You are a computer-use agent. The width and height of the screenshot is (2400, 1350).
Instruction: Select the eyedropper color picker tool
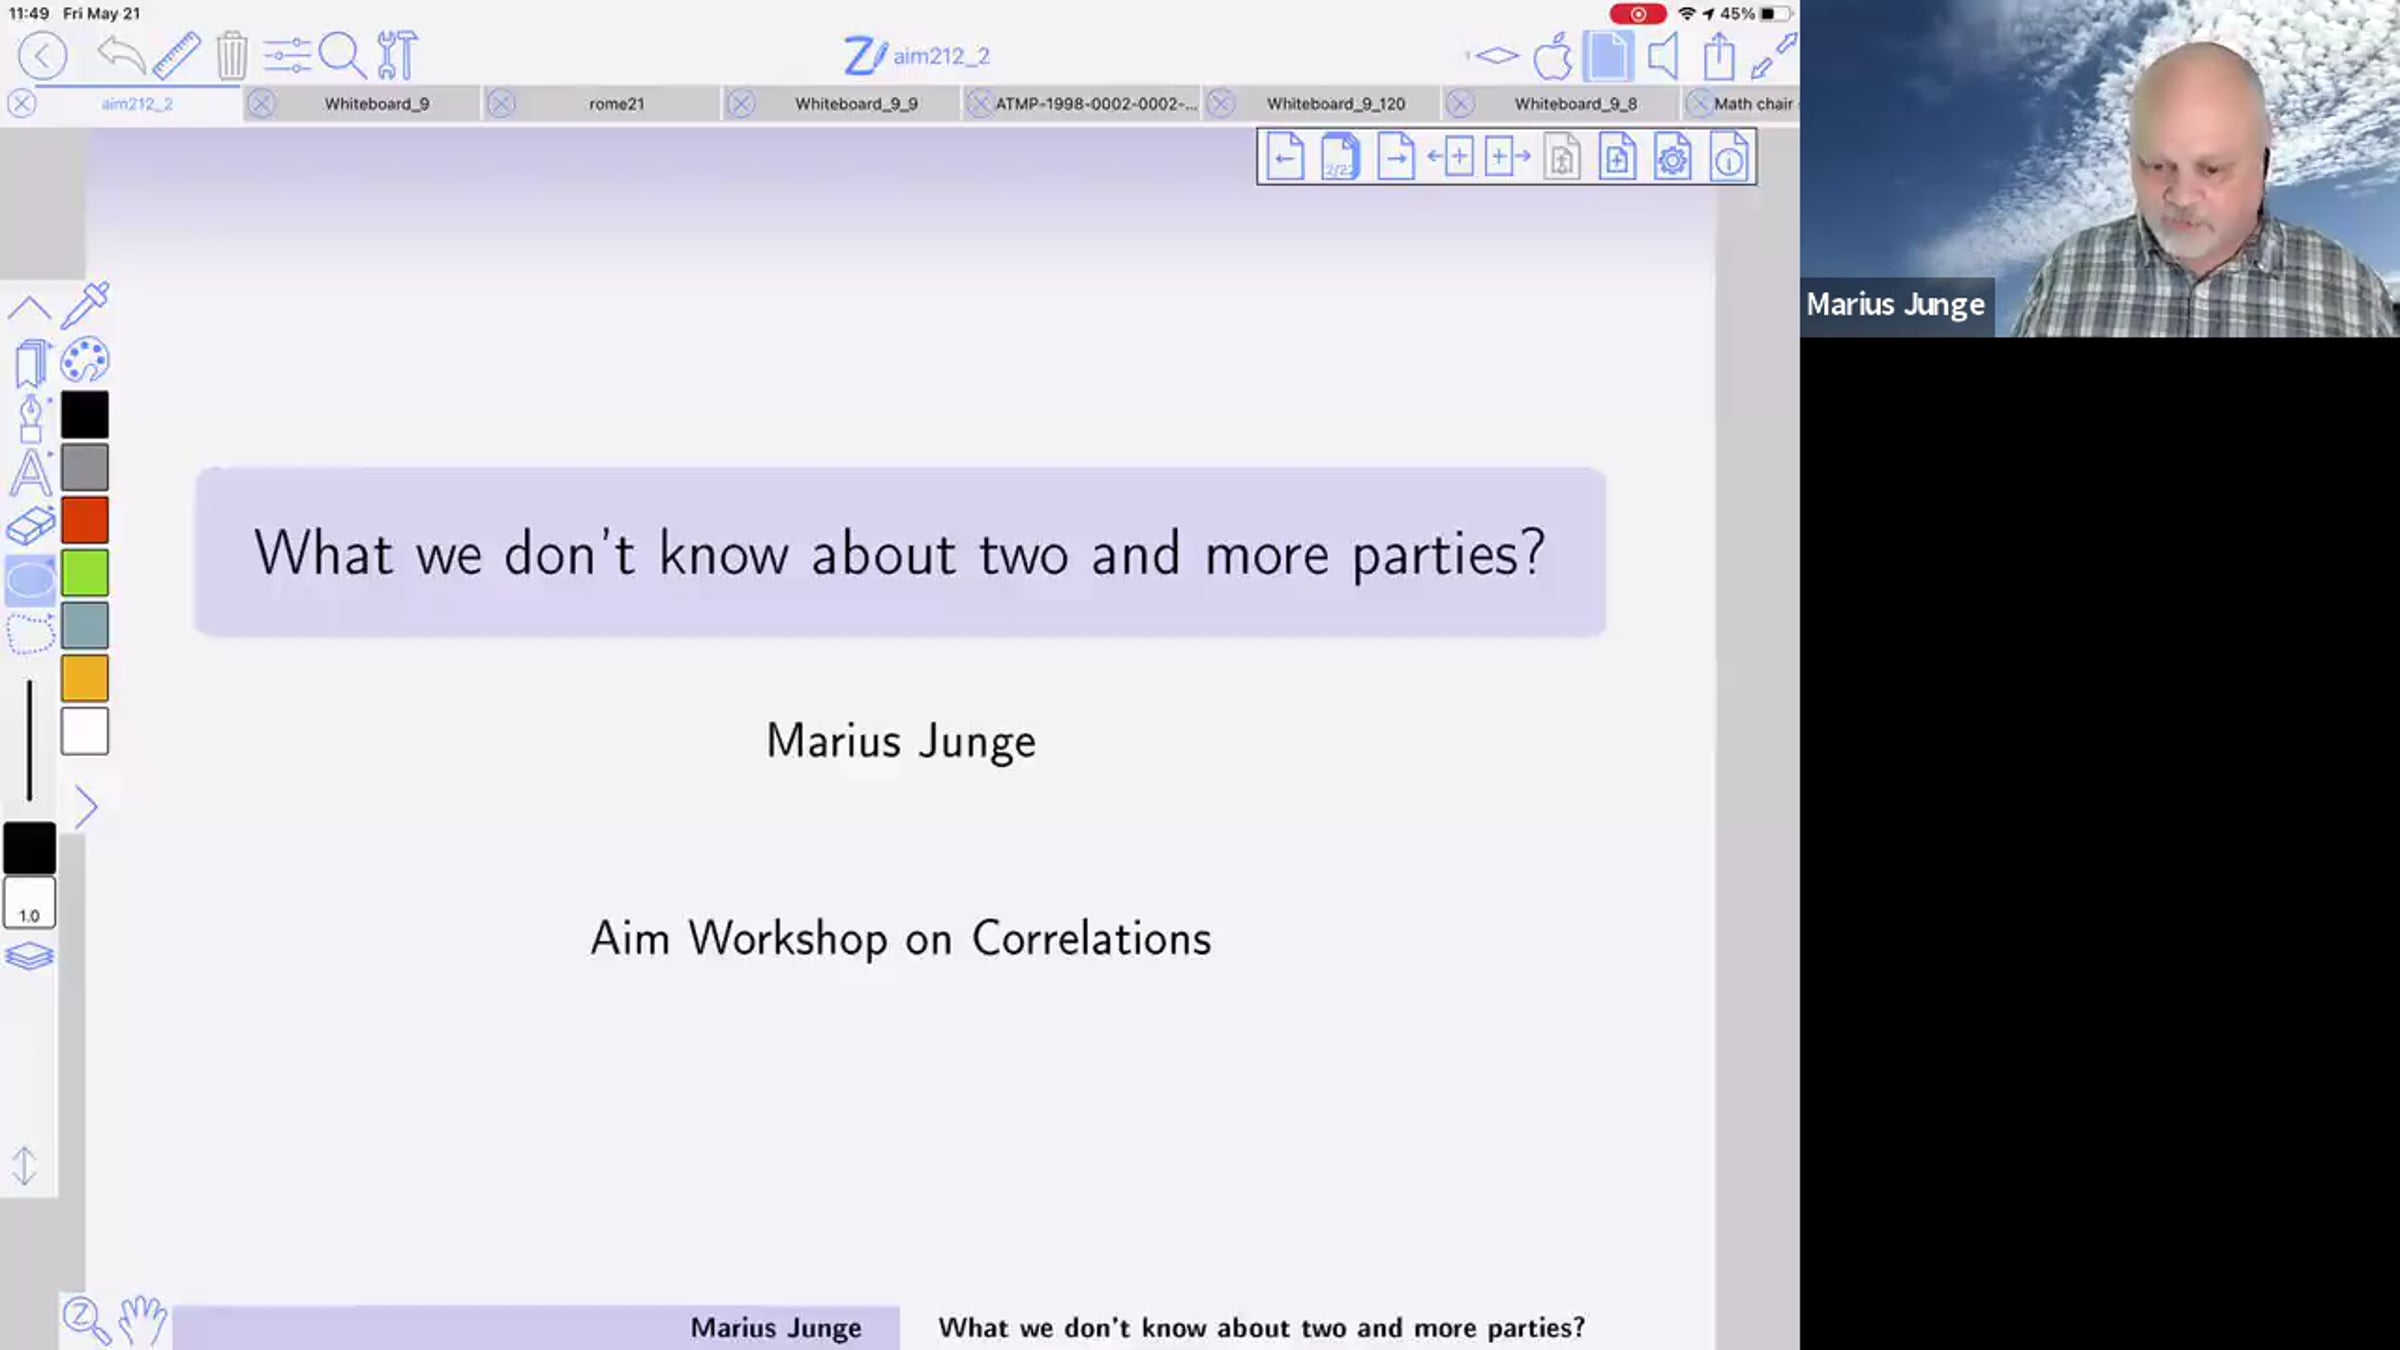click(x=85, y=305)
